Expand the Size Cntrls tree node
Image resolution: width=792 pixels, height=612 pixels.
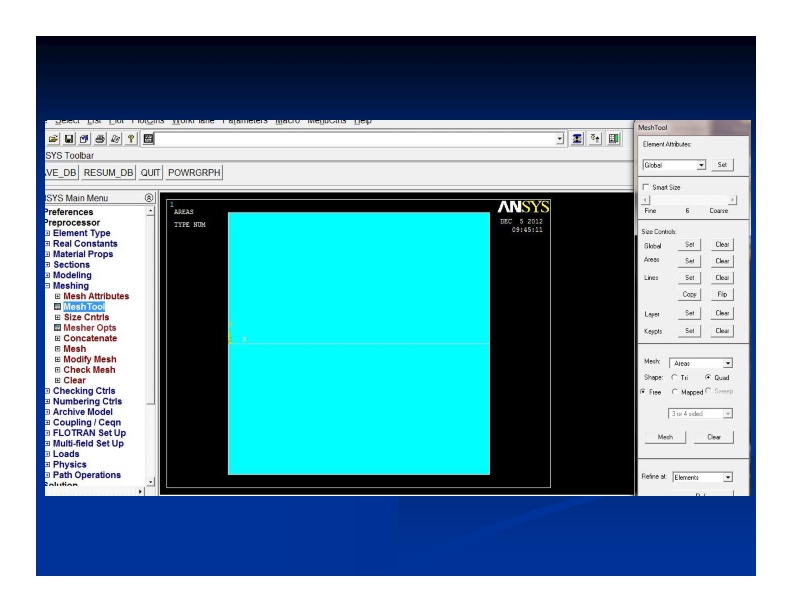pos(58,318)
